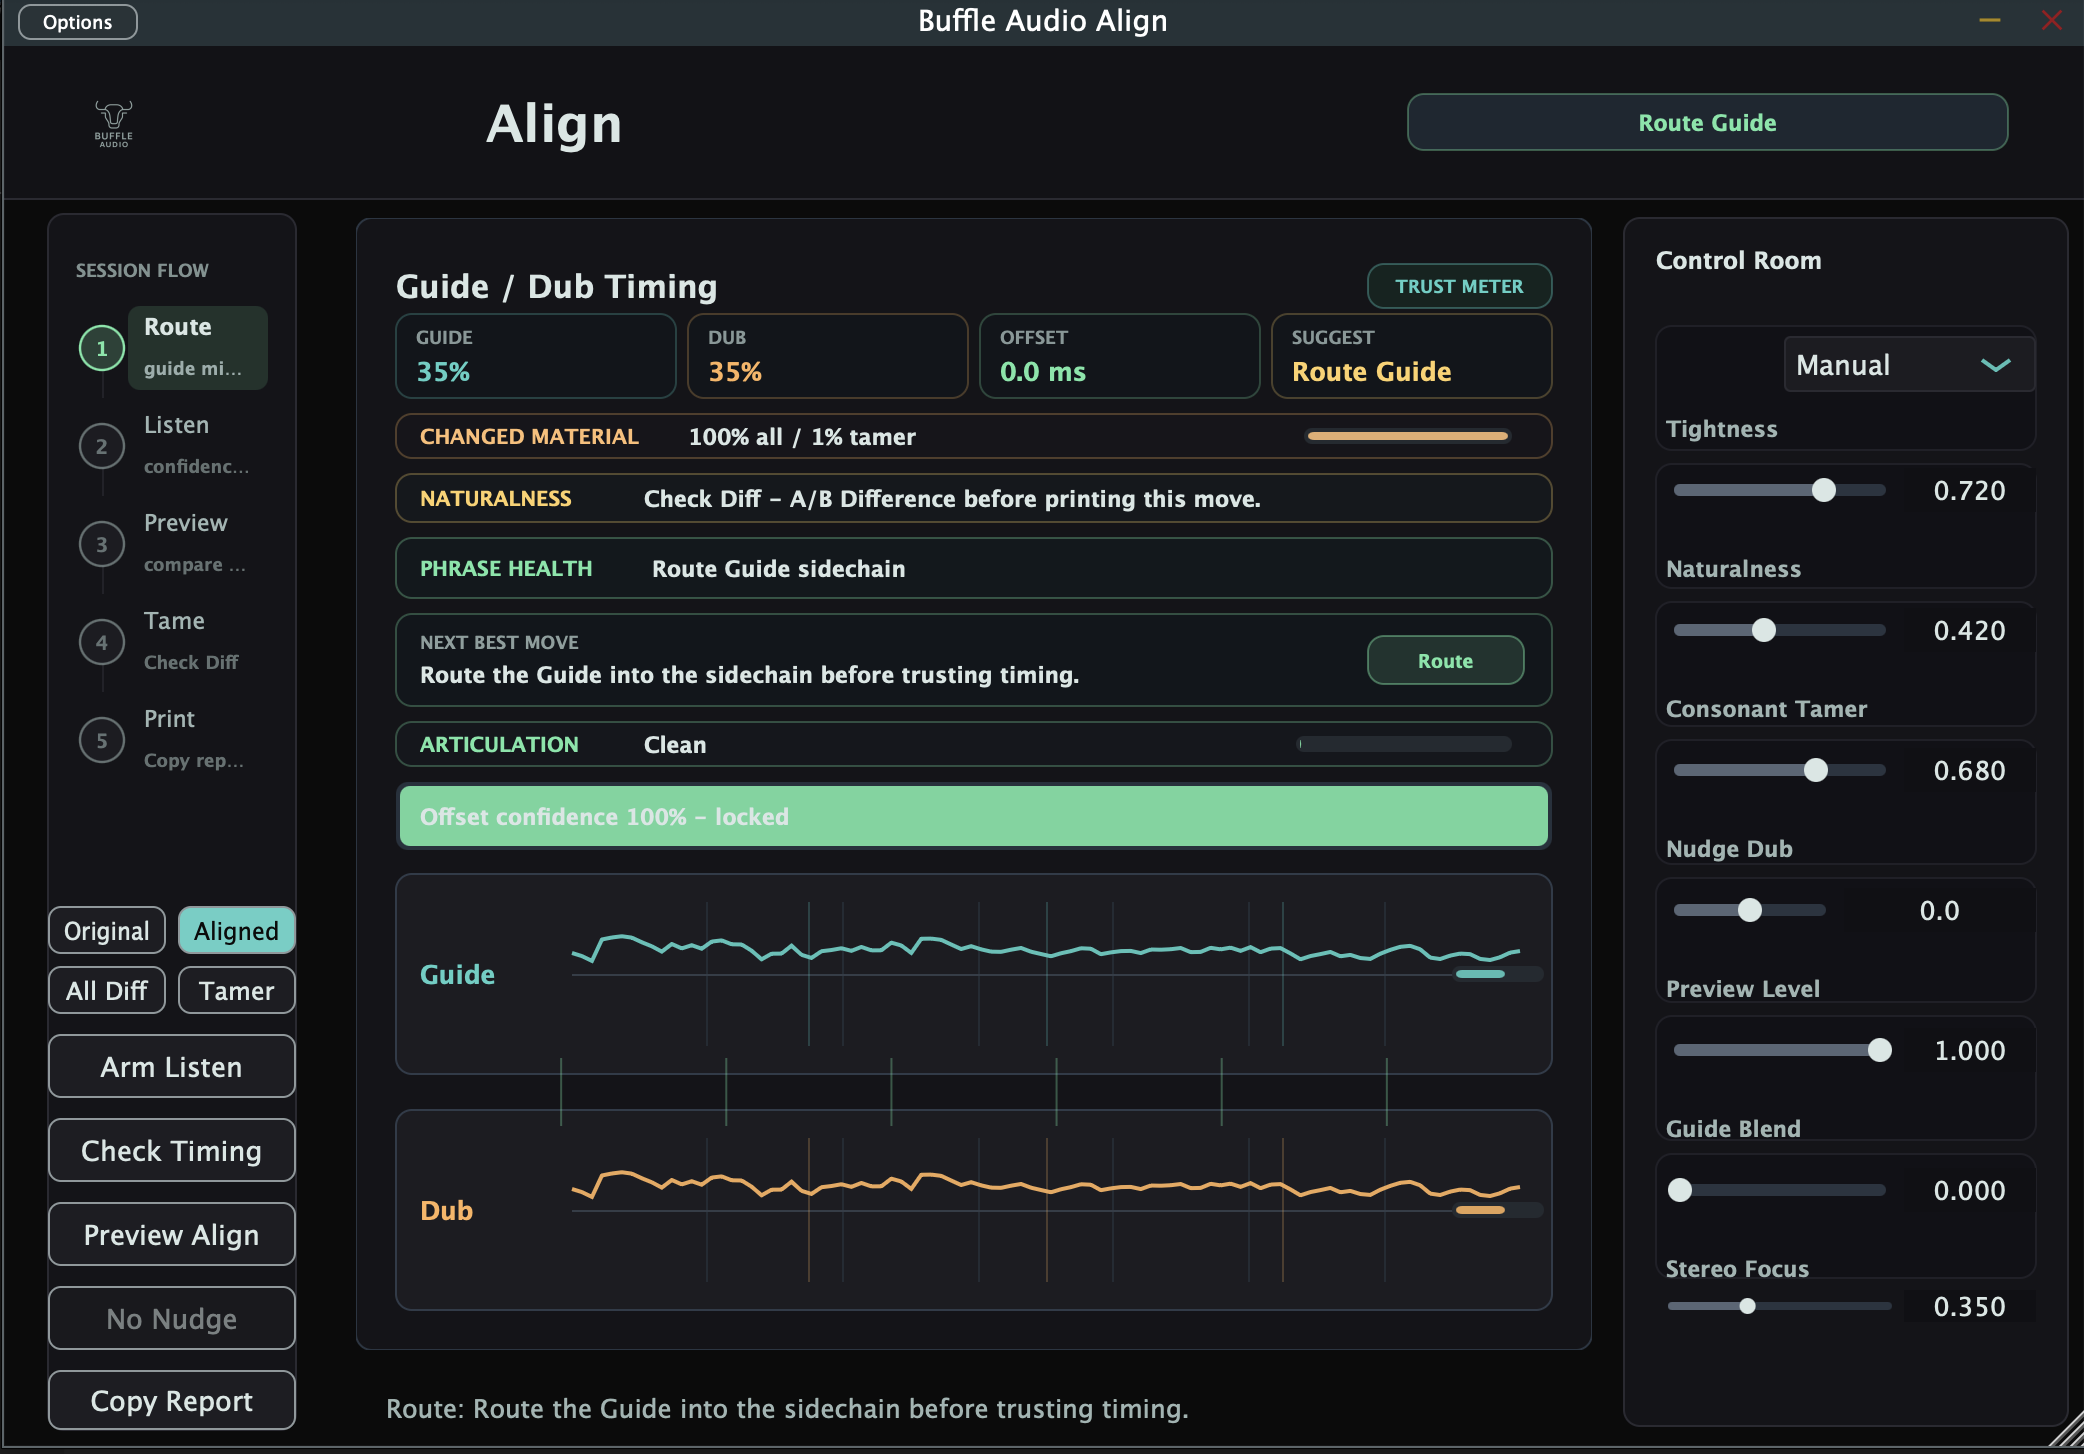Viewport: 2084px width, 1454px height.
Task: Adjust the Consonant Tamer slider
Action: pyautogui.click(x=1780, y=770)
